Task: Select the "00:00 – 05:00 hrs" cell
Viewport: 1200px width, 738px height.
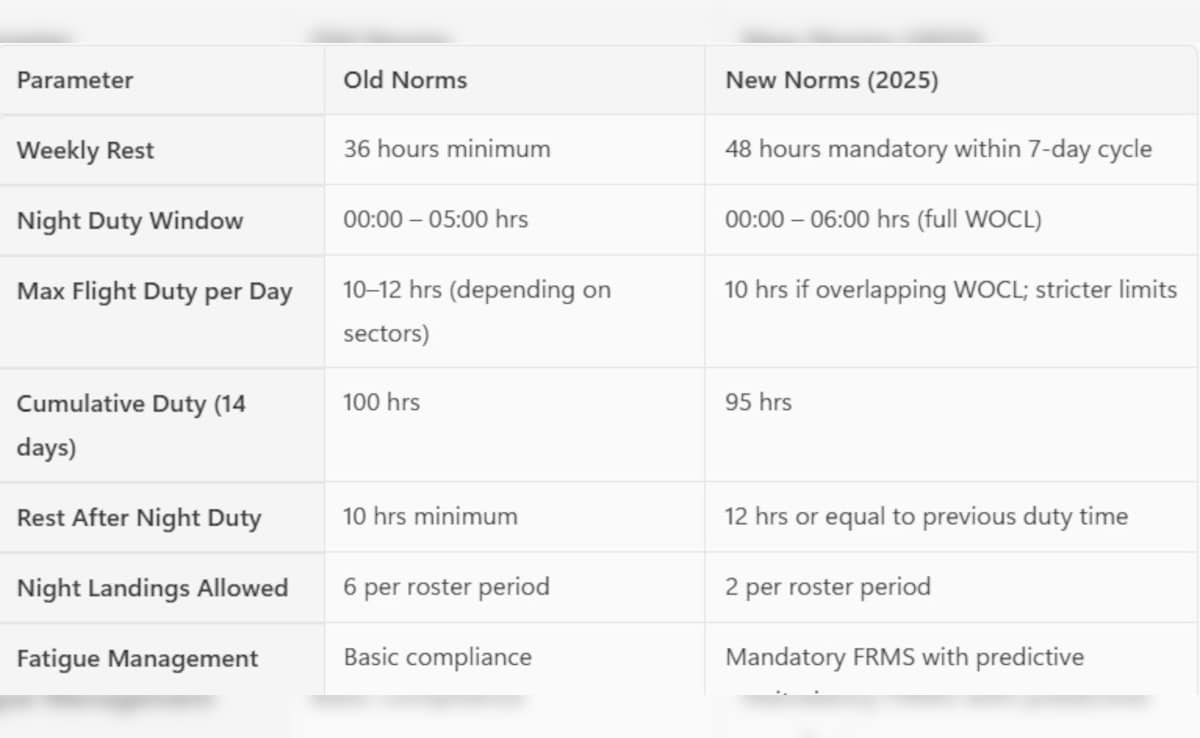Action: pyautogui.click(x=436, y=219)
